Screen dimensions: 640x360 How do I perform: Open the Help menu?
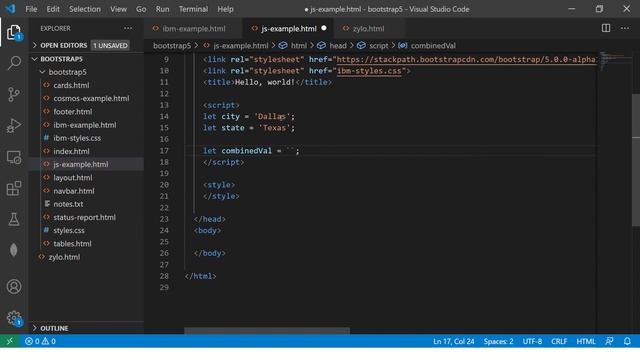point(225,9)
